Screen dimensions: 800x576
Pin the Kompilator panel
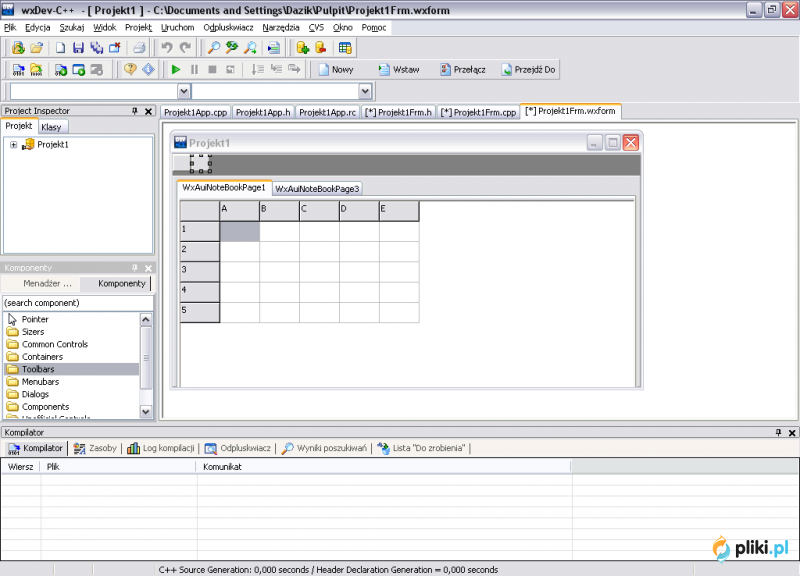click(x=778, y=433)
